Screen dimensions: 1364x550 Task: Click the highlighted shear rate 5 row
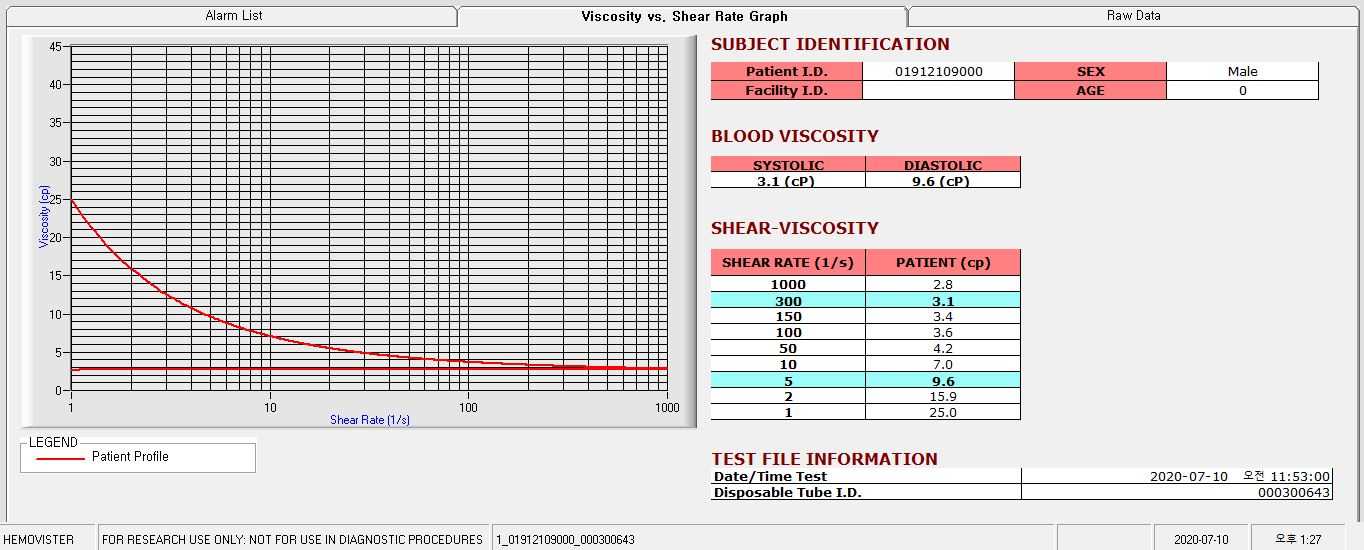click(x=788, y=381)
